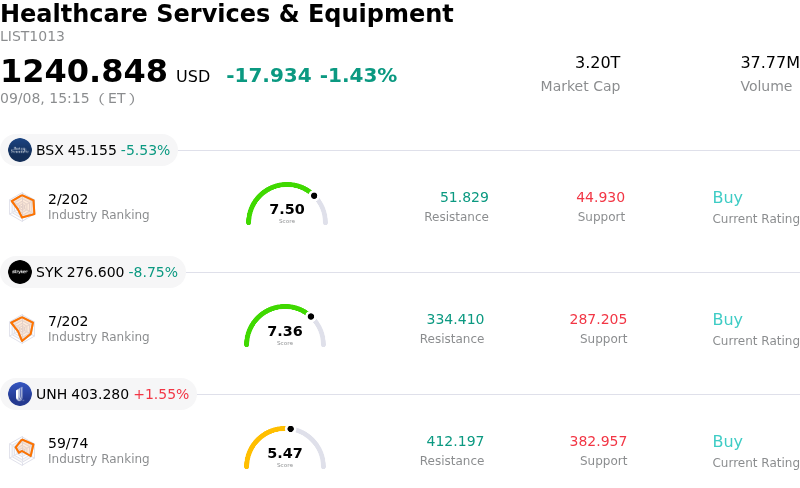The width and height of the screenshot is (800, 488).
Task: Open the radar chart icon beside 59/74
Action: [23, 451]
